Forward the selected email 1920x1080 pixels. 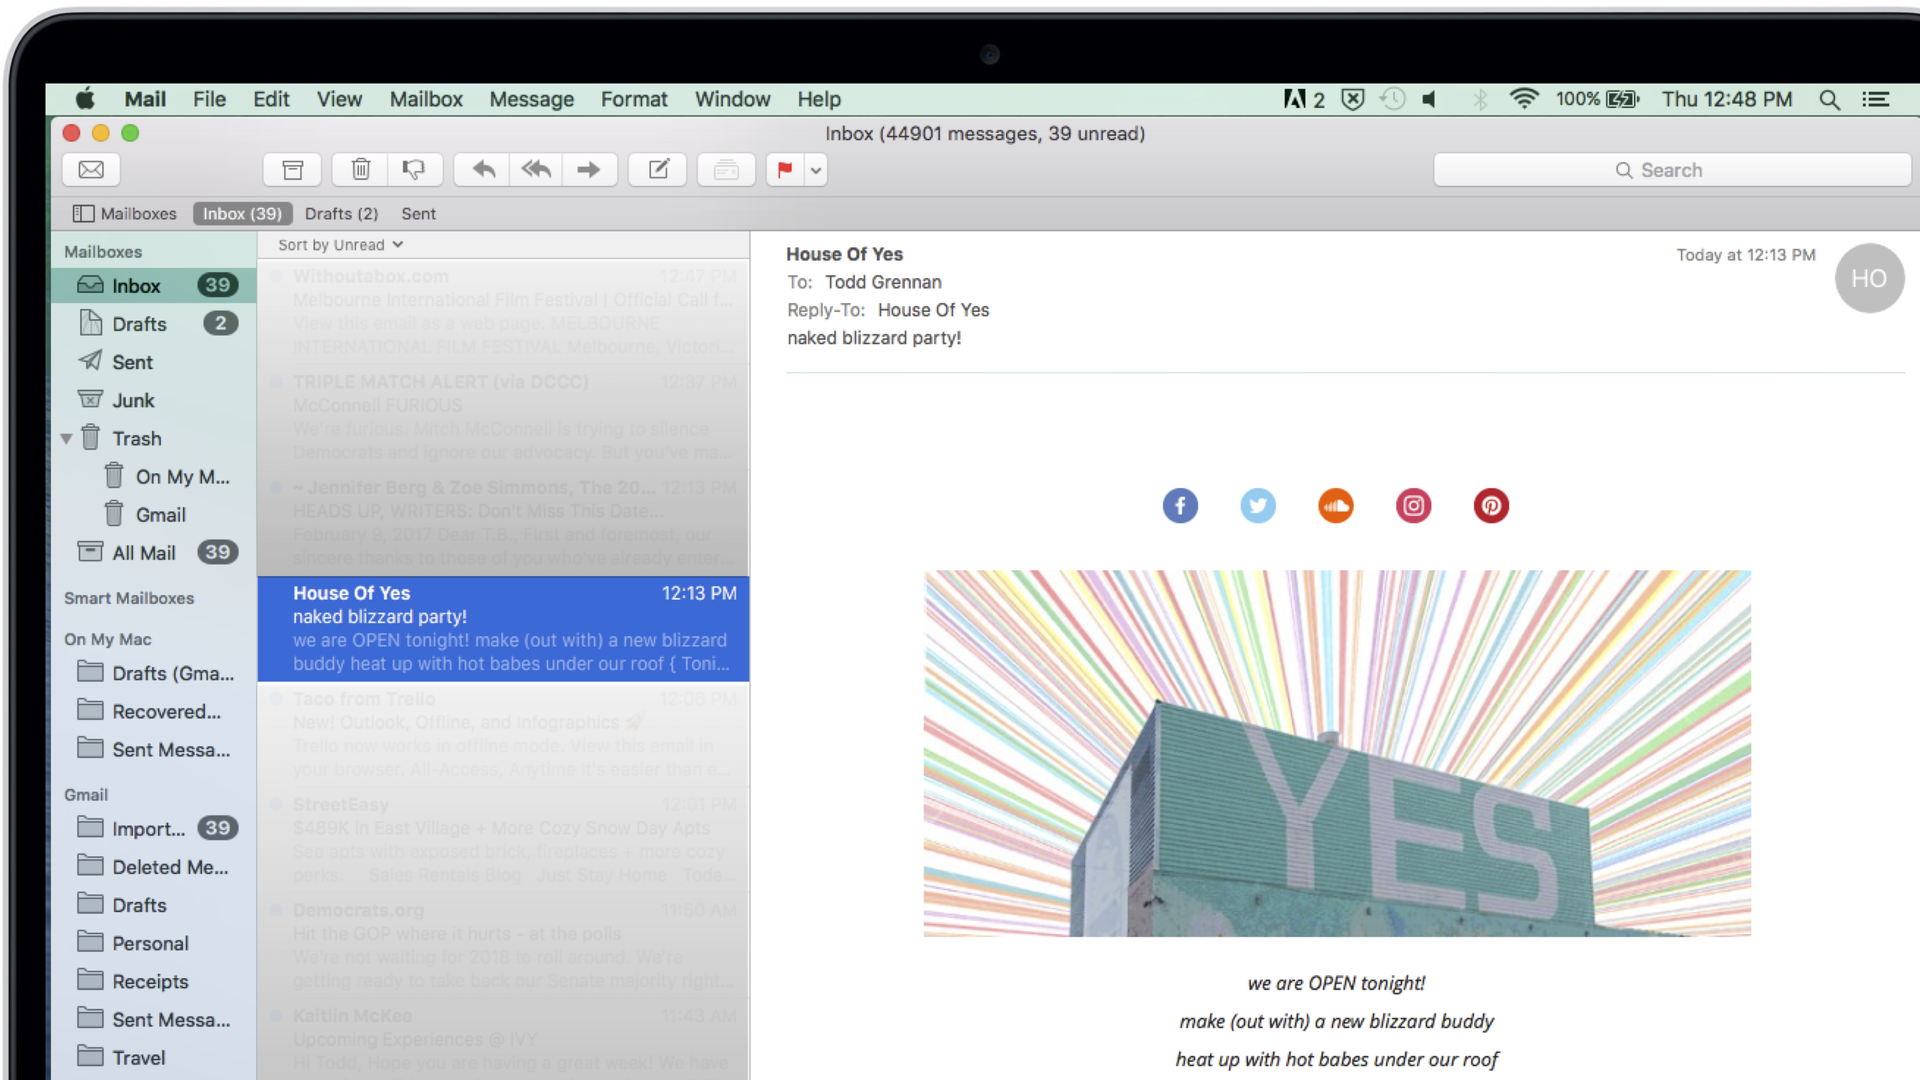(x=589, y=170)
